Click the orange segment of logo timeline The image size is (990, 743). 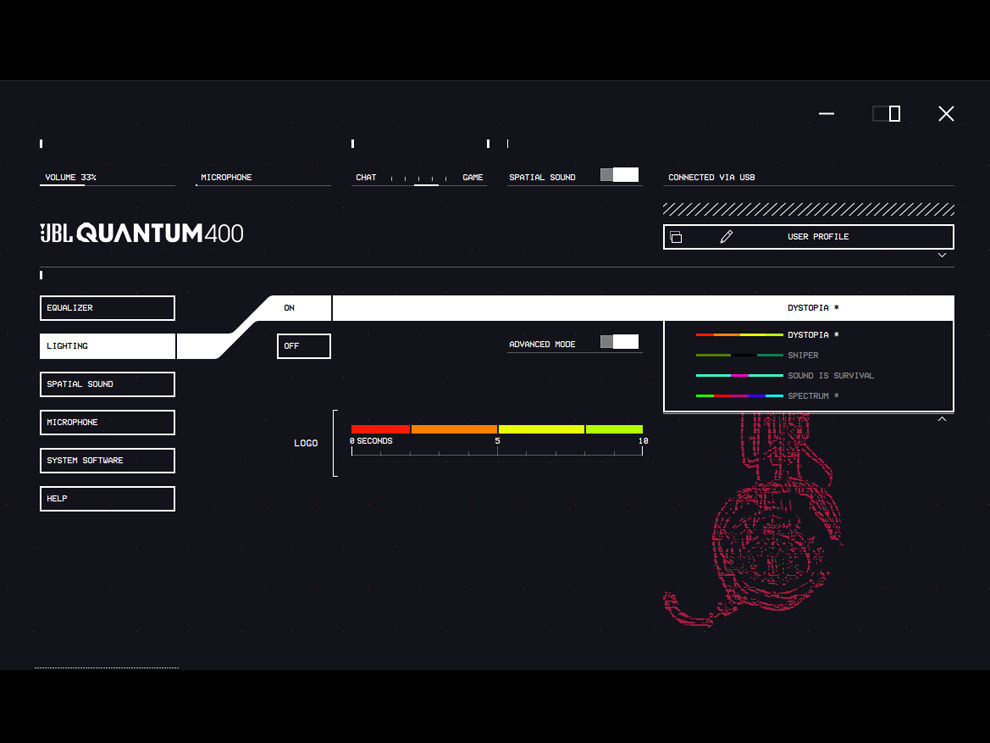tap(454, 429)
